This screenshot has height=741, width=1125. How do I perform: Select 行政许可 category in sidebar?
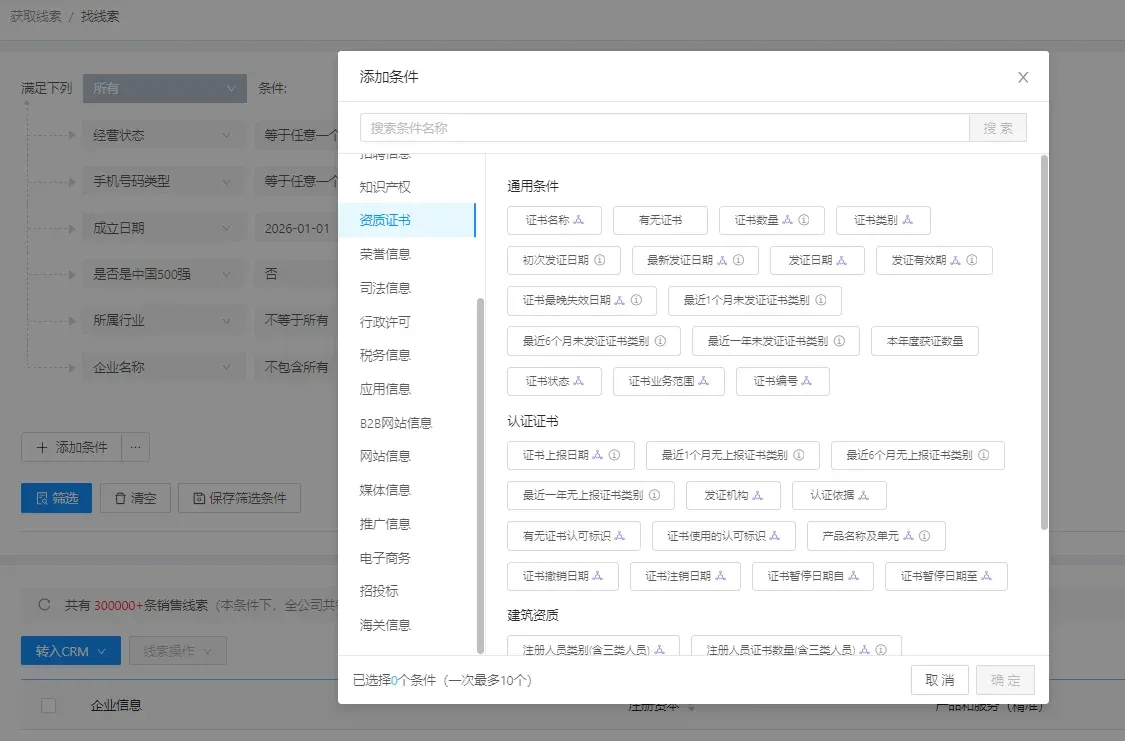tap(385, 321)
